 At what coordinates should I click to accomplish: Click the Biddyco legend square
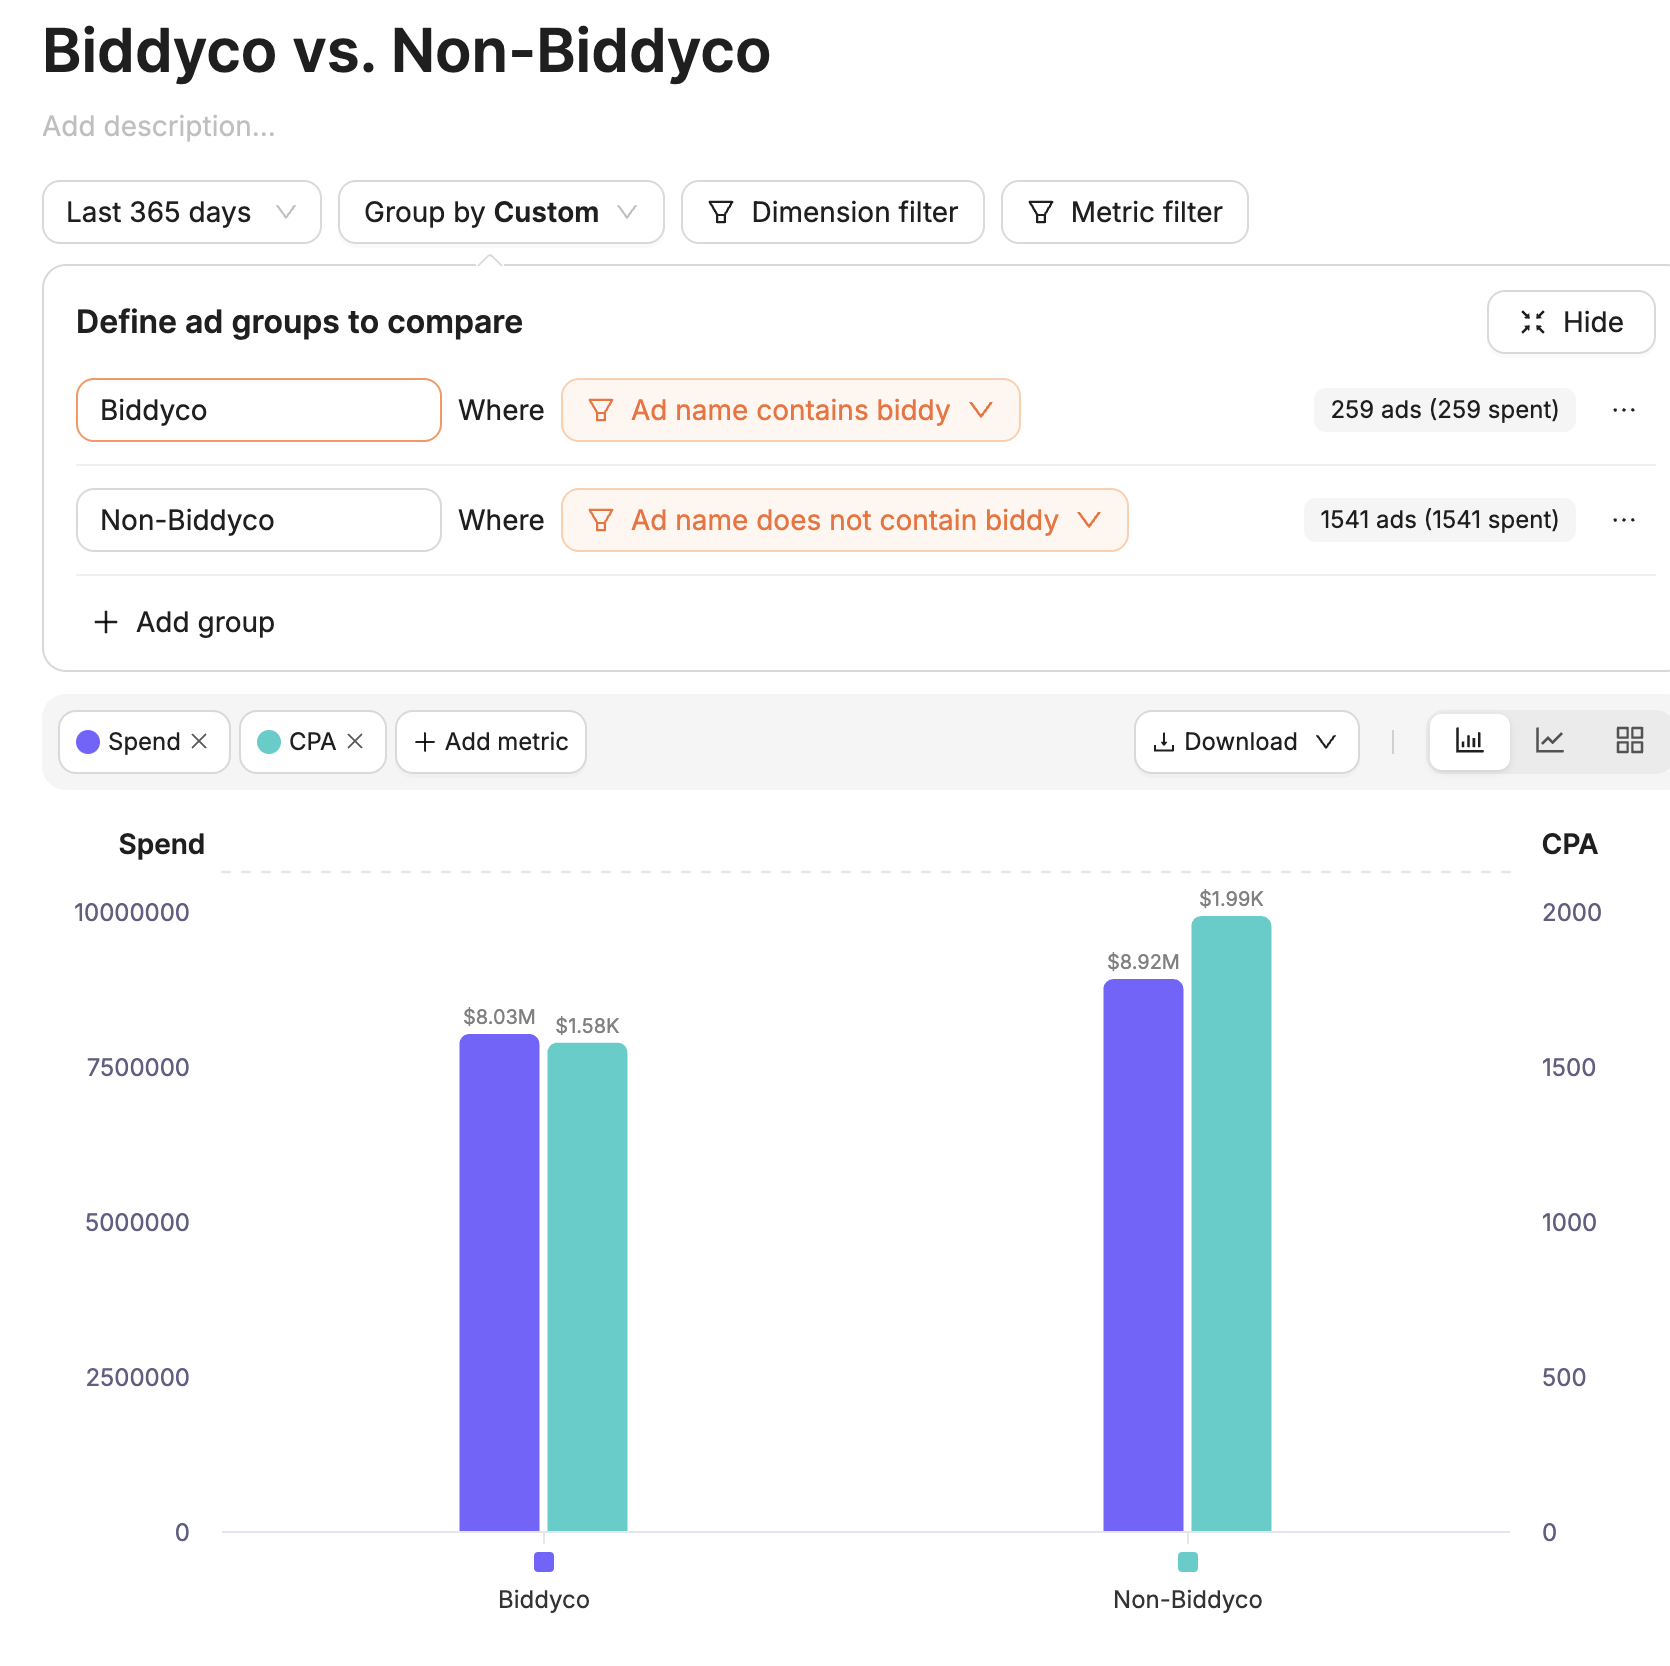click(x=544, y=1561)
